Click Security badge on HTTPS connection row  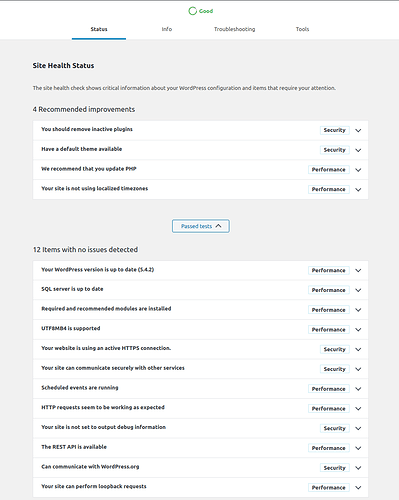335,349
